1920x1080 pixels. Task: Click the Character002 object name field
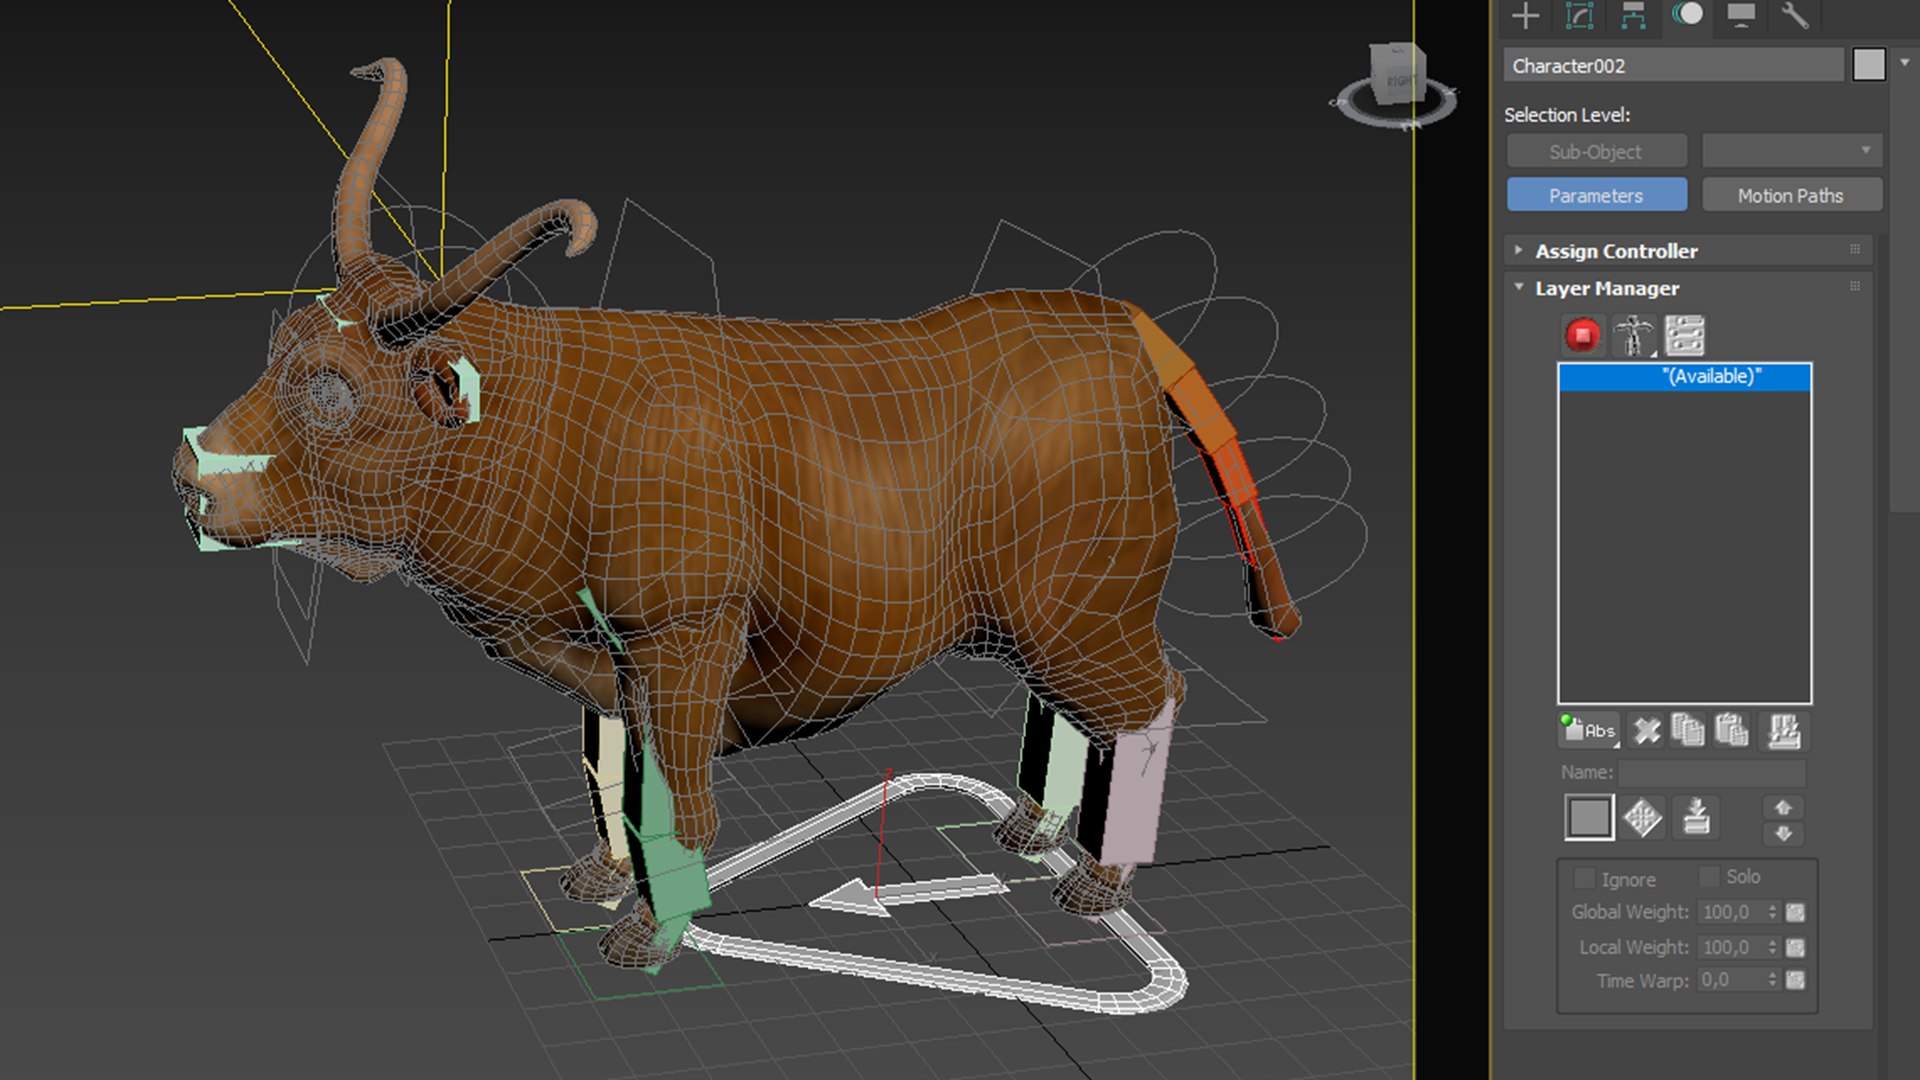pos(1673,66)
